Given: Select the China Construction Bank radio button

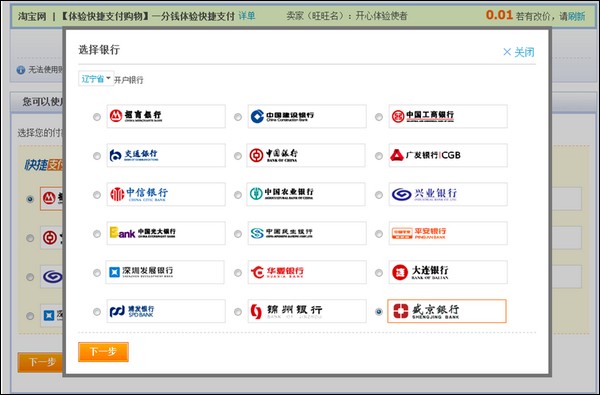Looking at the screenshot, I should pos(238,117).
